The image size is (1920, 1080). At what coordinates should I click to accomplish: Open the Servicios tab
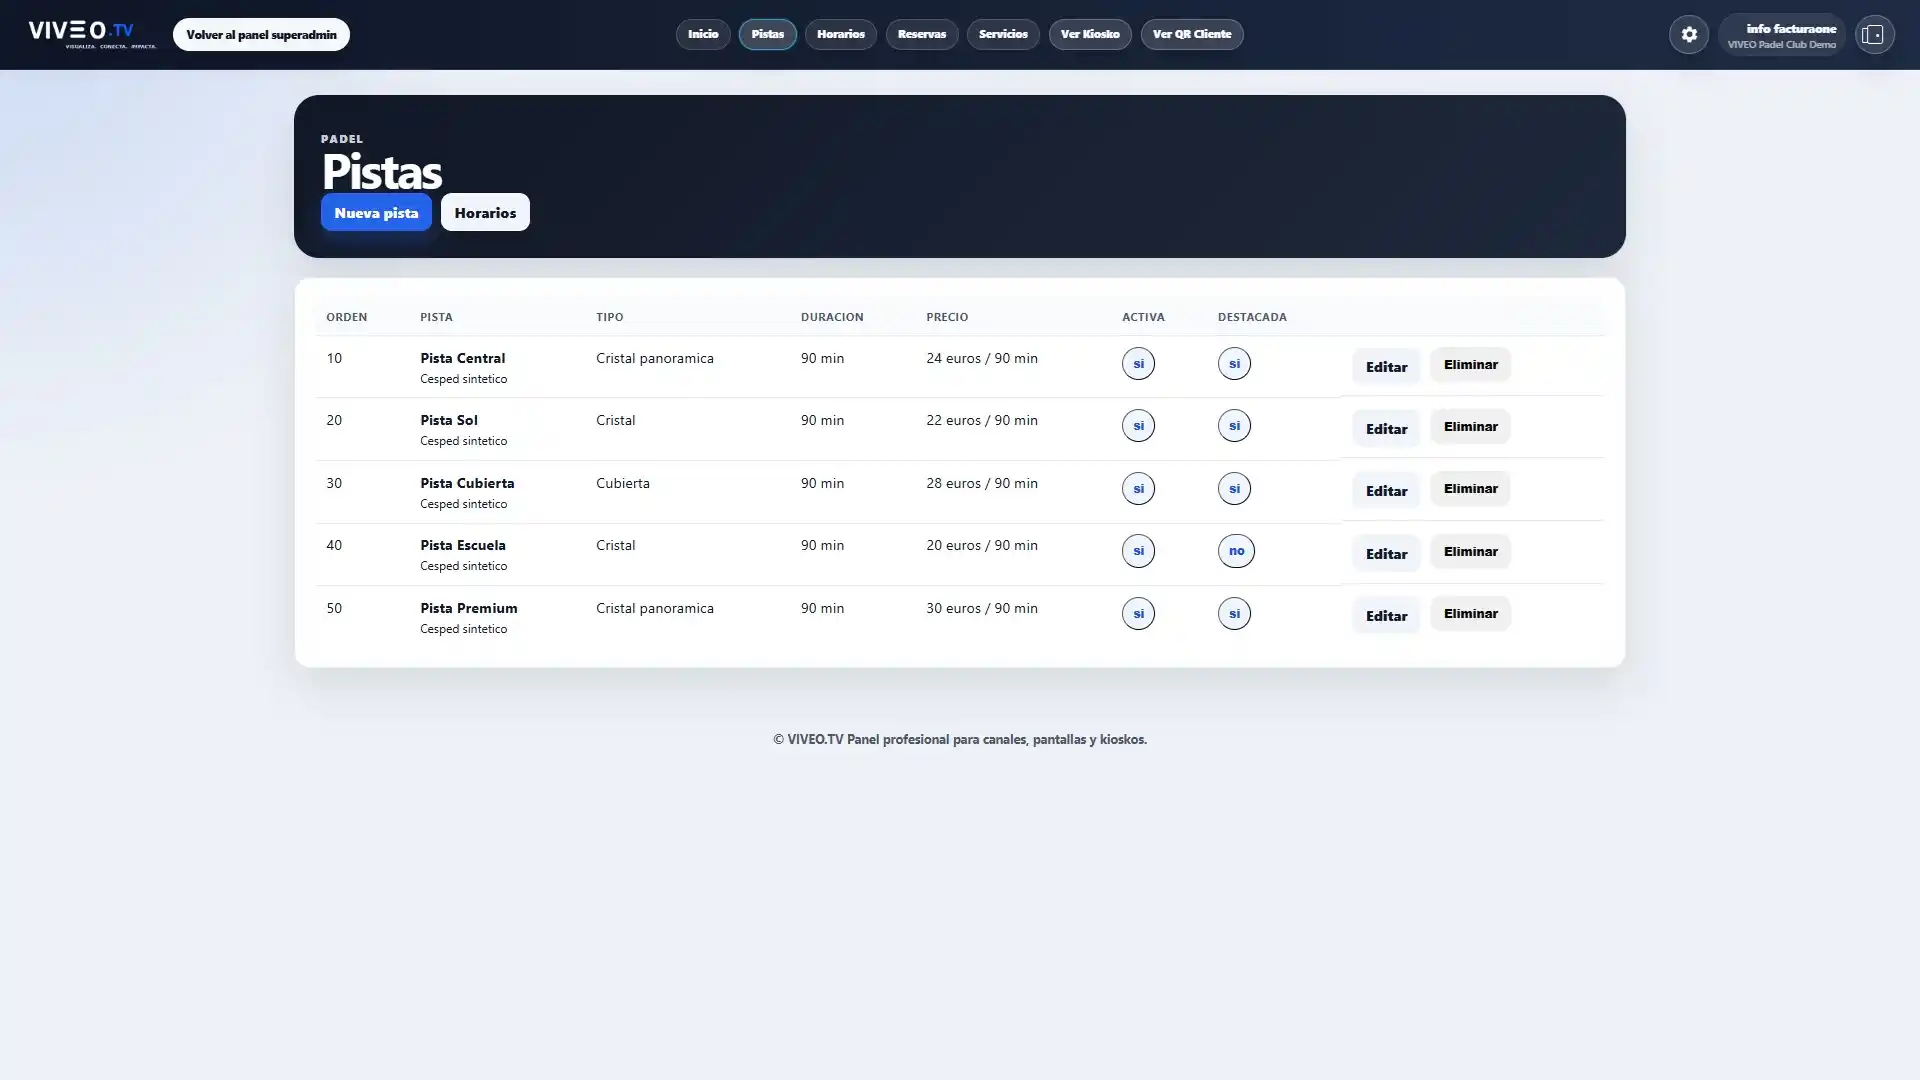(x=1003, y=34)
